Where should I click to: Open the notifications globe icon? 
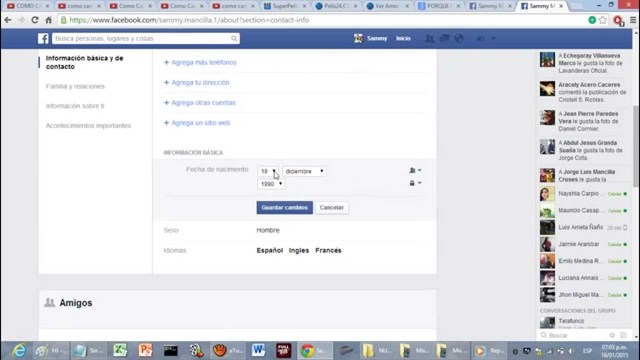click(x=459, y=38)
